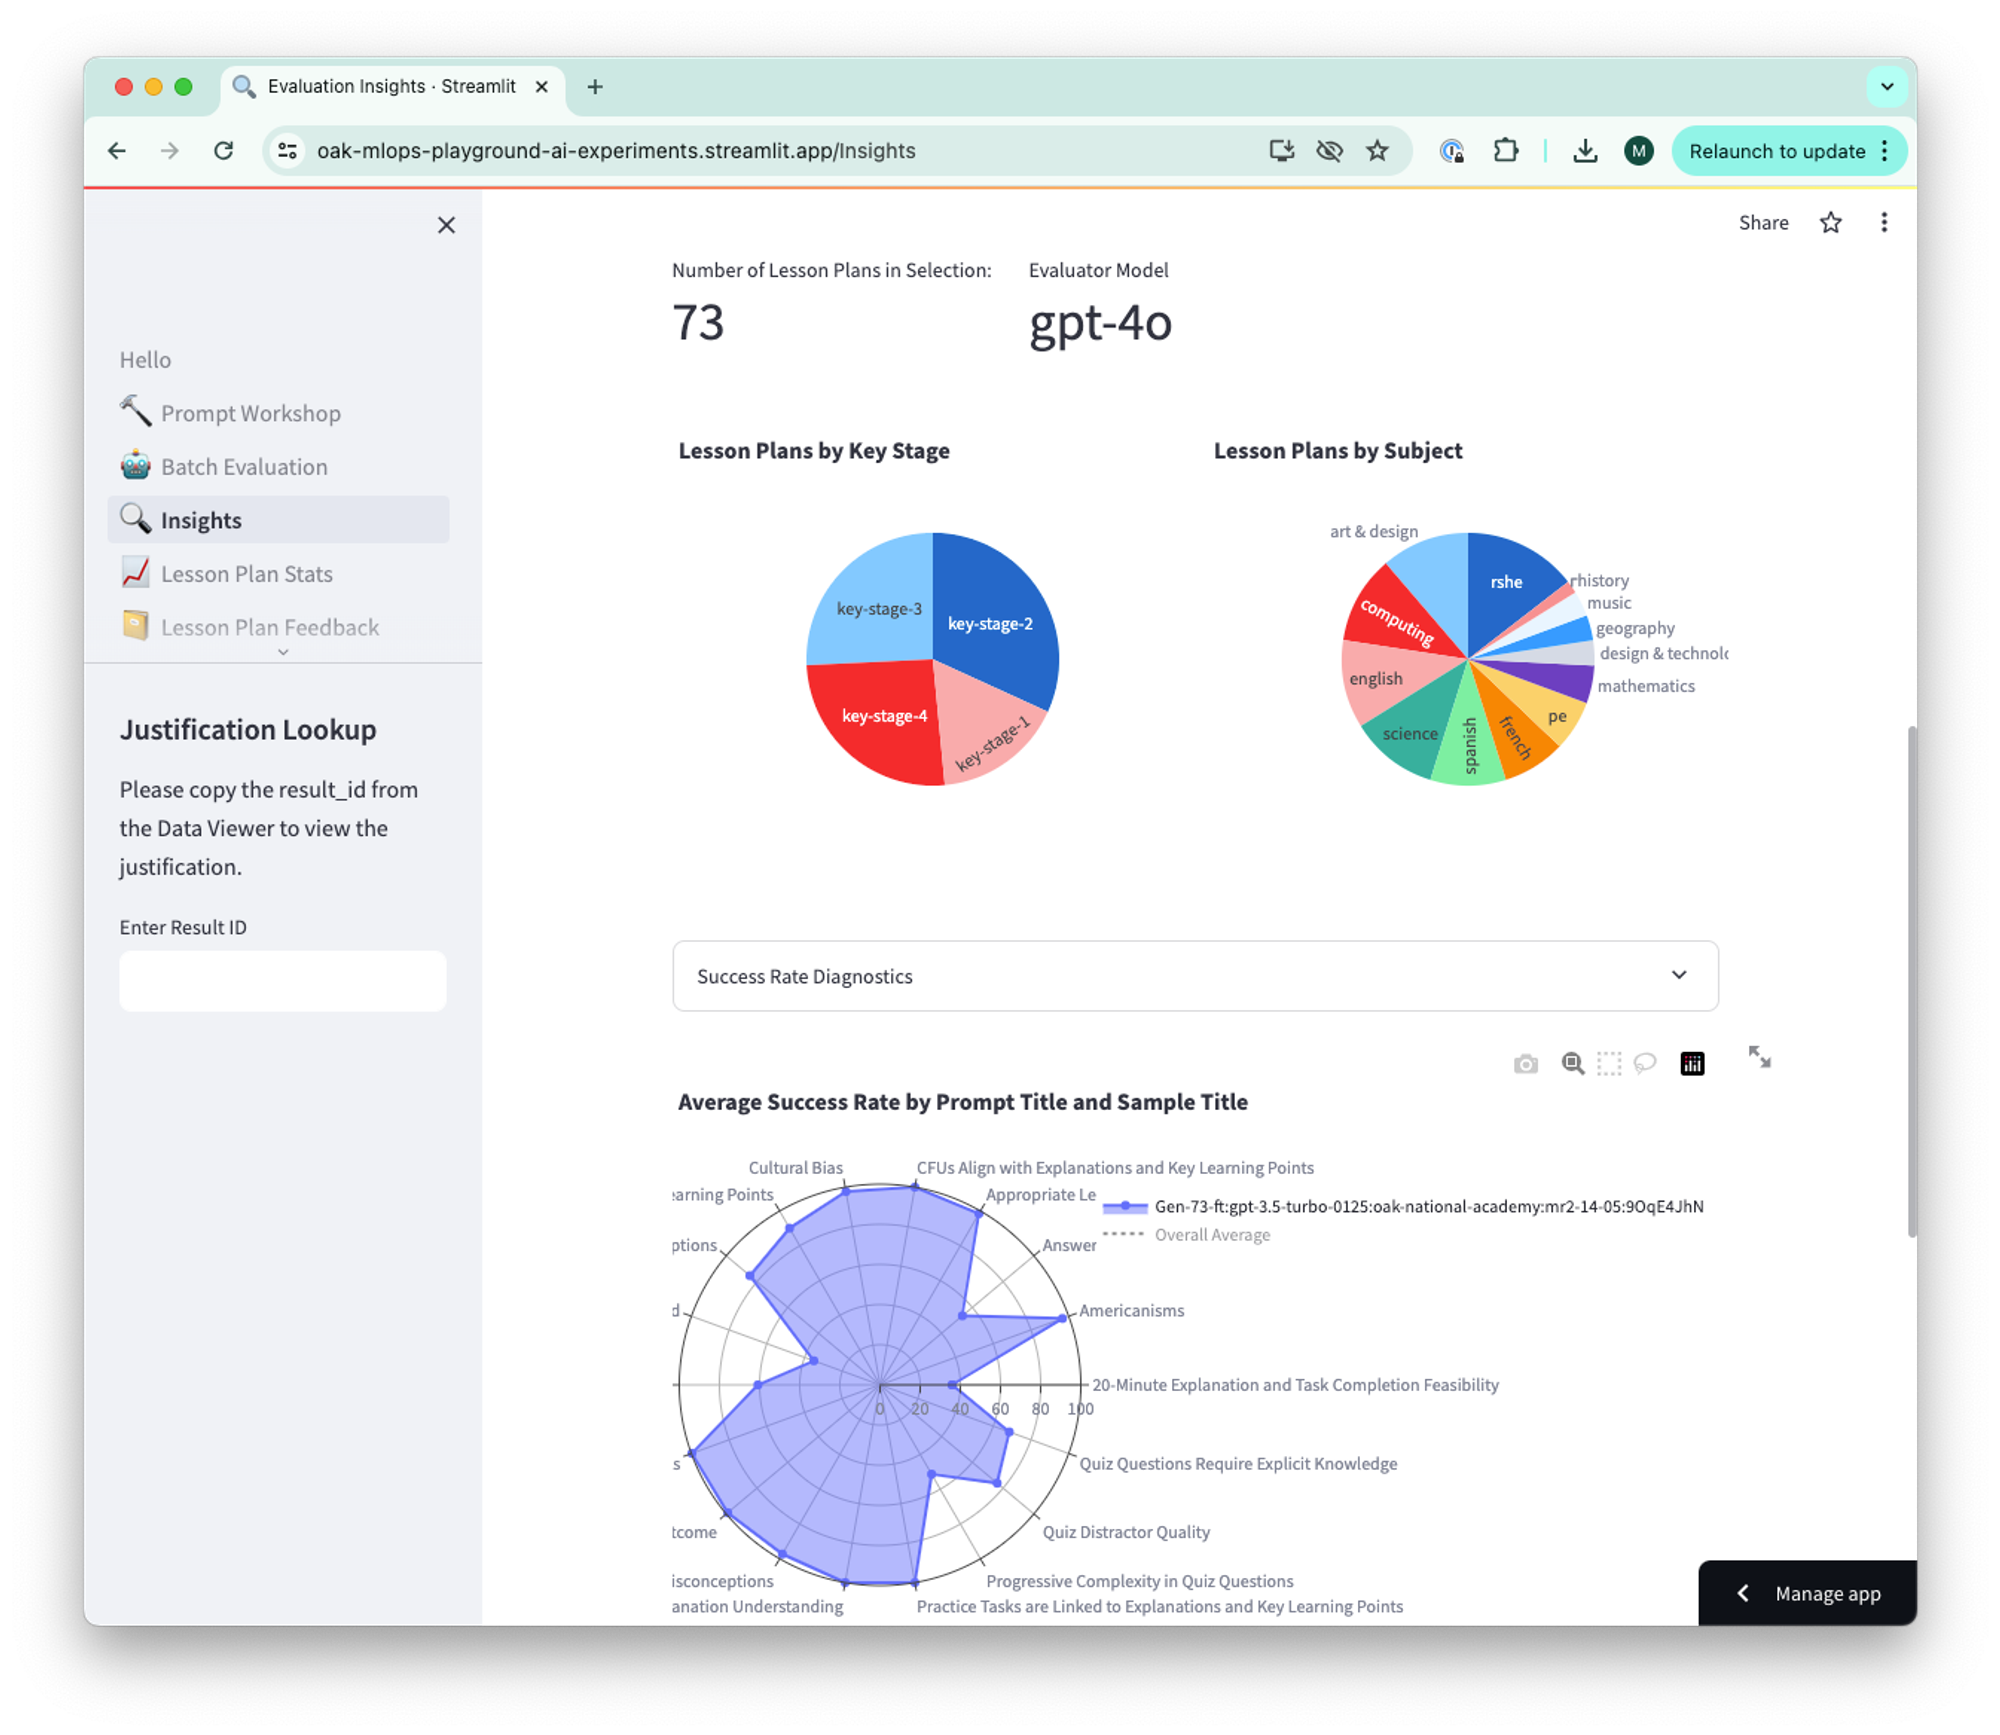Favorite the app with the star icon
The height and width of the screenshot is (1735, 2000).
(x=1830, y=223)
